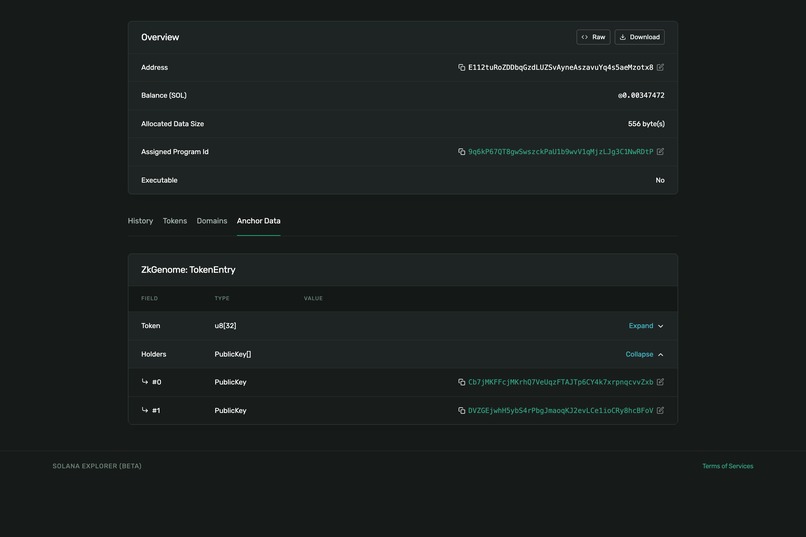Download the account data

pos(639,37)
